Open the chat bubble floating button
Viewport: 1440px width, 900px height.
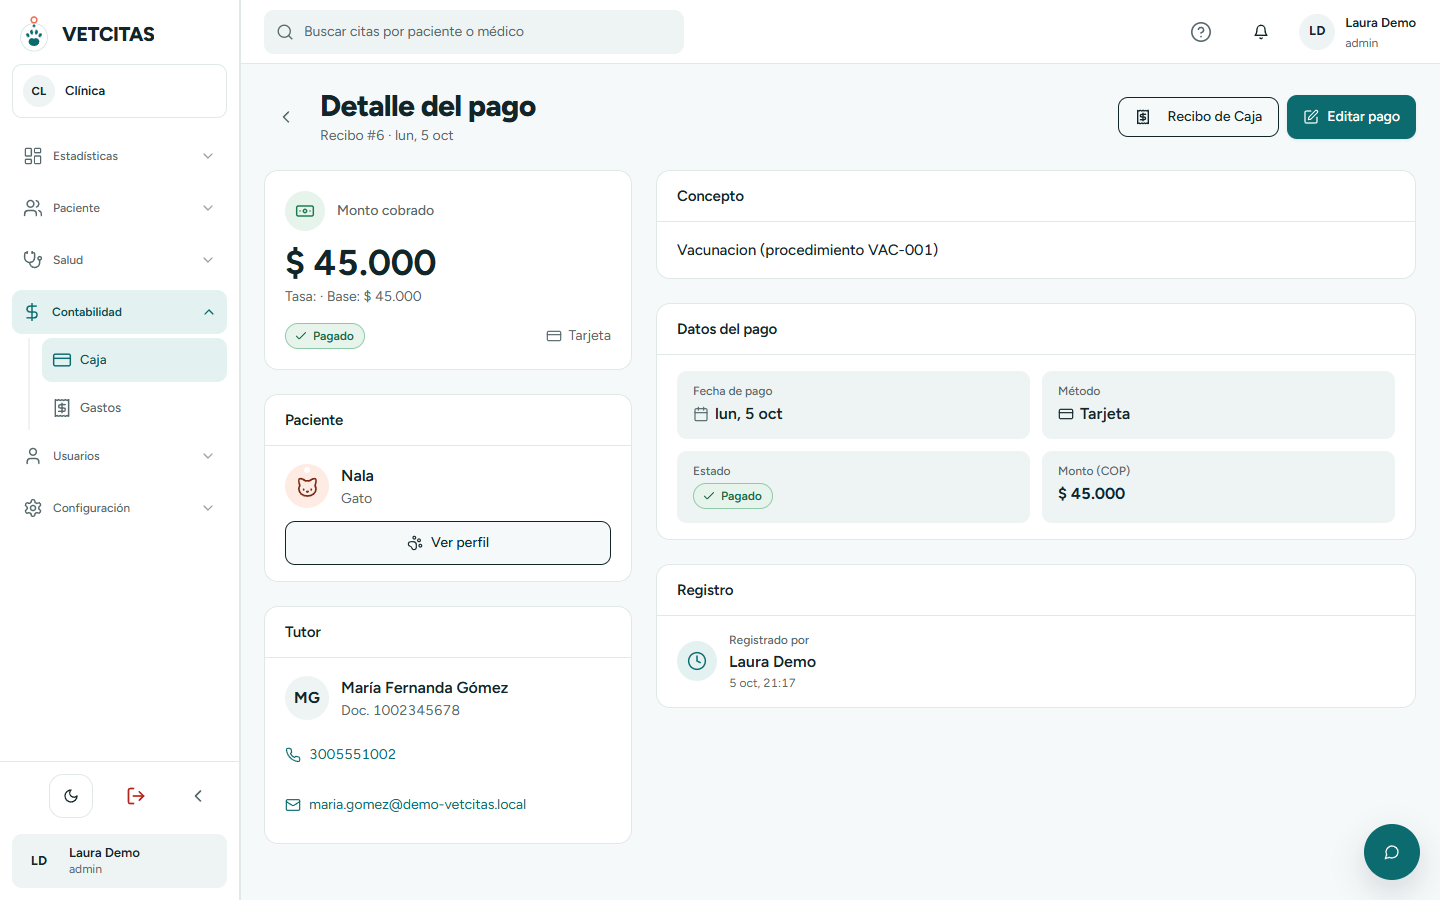coord(1391,852)
